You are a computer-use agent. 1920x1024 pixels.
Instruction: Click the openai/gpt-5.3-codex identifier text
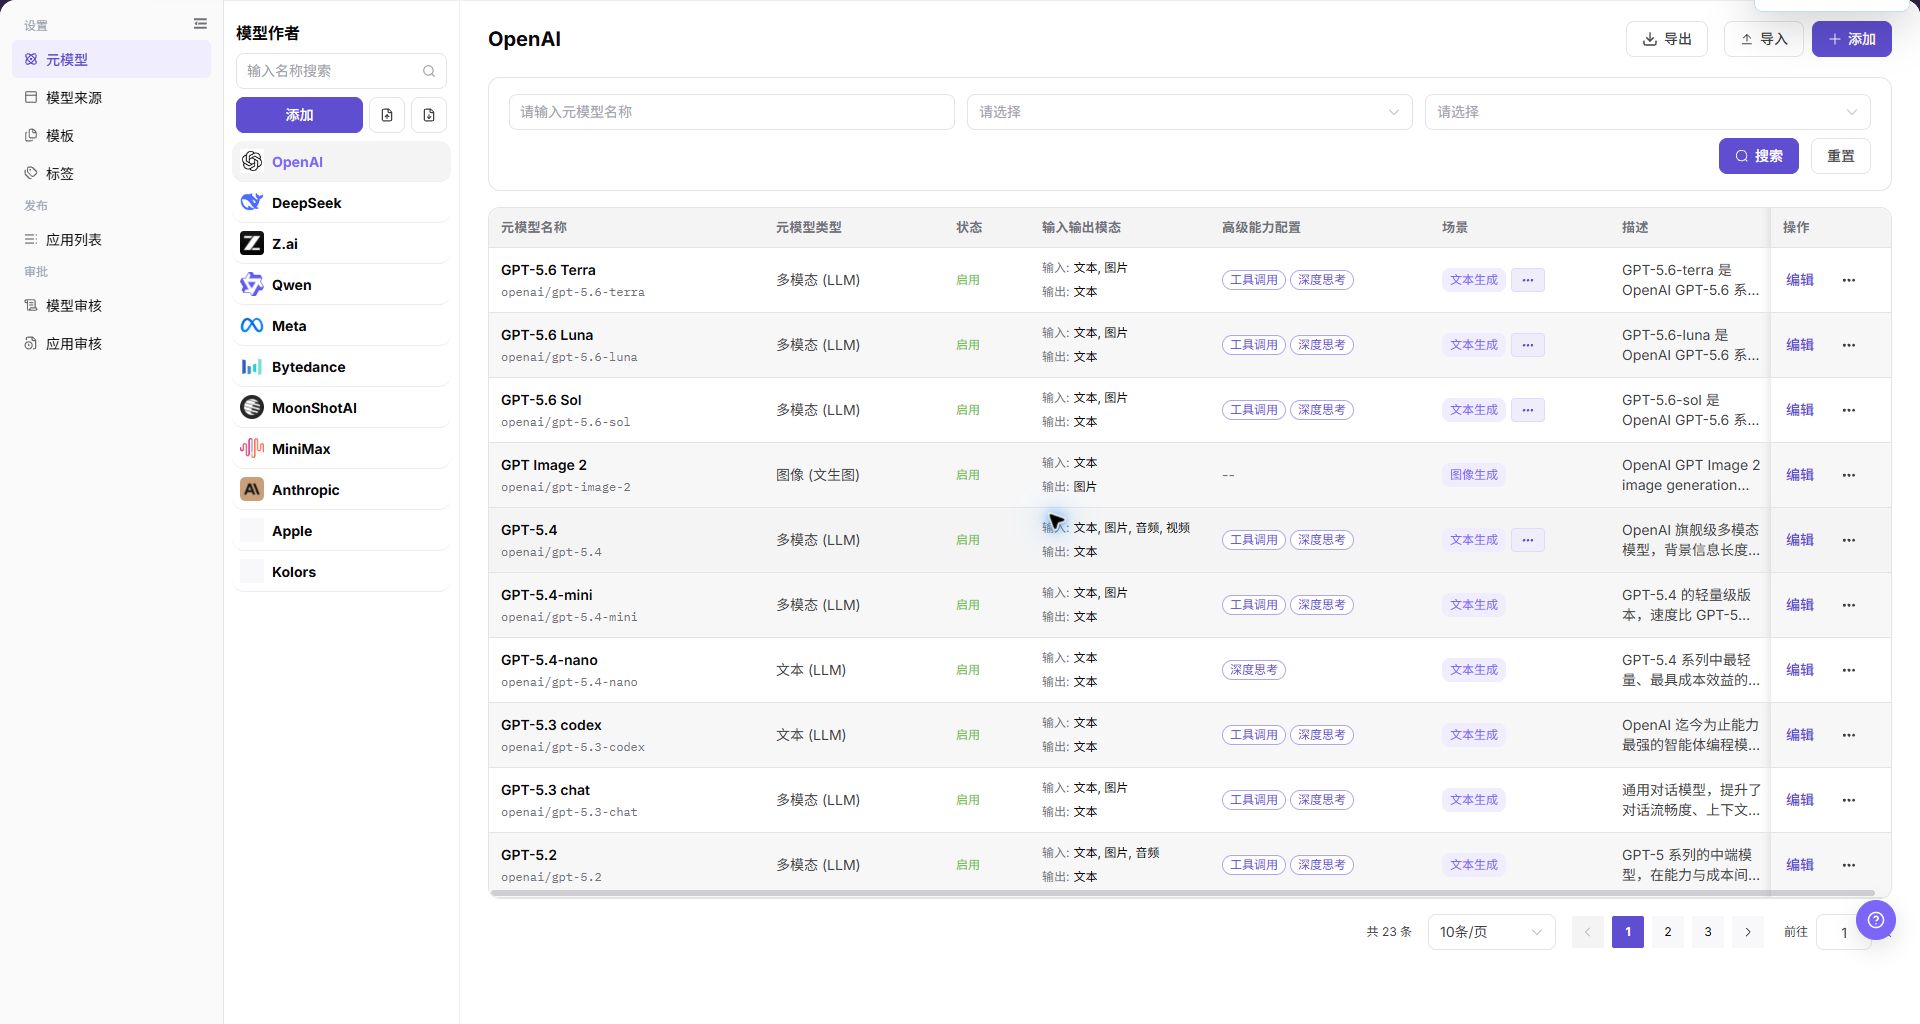coord(573,747)
